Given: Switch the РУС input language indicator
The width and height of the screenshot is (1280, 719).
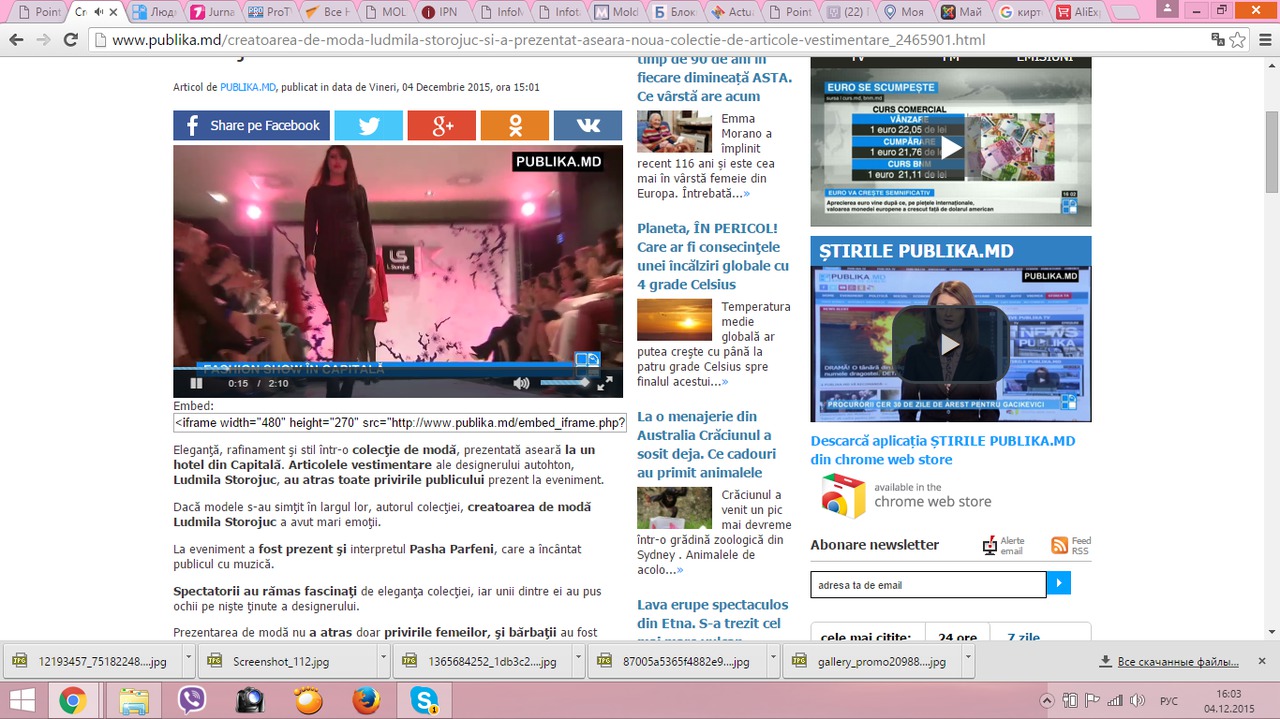Looking at the screenshot, I should click(1168, 700).
